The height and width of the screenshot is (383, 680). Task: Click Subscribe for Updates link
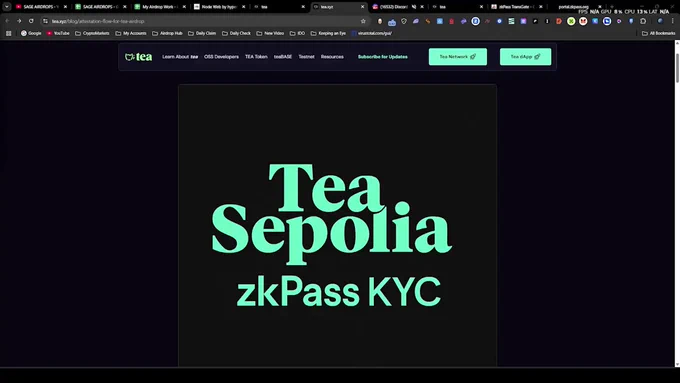click(x=382, y=57)
